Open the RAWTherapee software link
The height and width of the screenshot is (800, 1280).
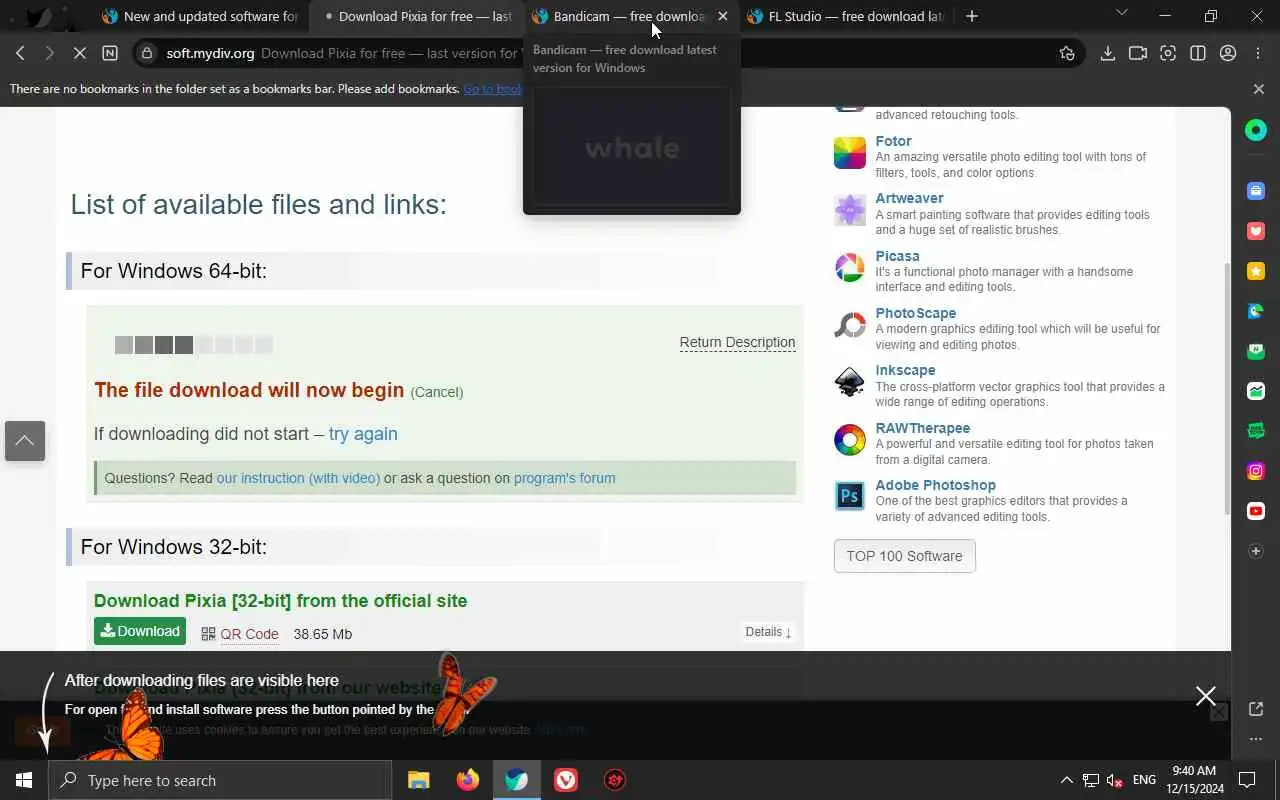(922, 428)
